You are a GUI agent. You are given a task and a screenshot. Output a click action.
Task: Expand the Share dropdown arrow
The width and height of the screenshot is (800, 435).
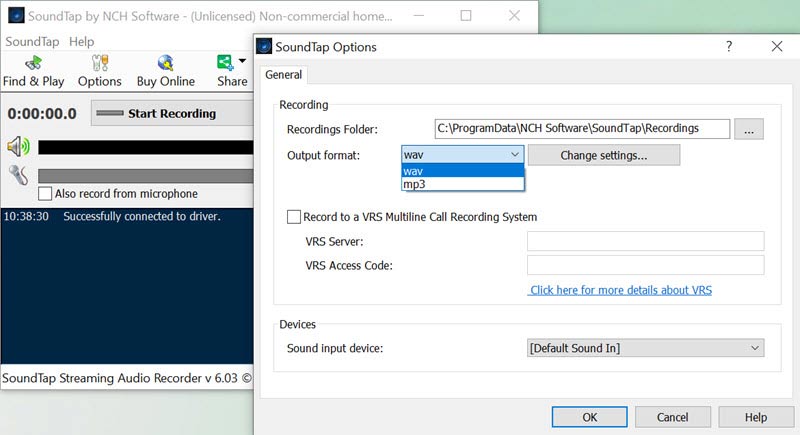(242, 61)
